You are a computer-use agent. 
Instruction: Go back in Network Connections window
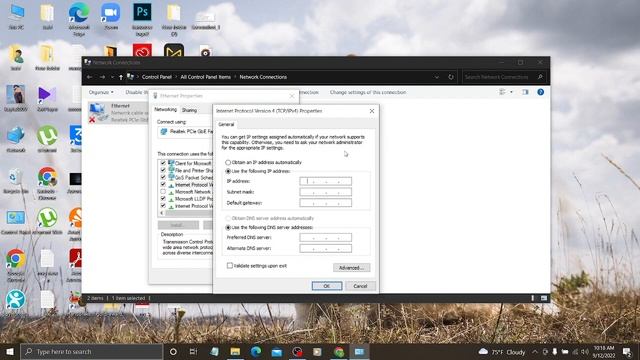pyautogui.click(x=89, y=77)
